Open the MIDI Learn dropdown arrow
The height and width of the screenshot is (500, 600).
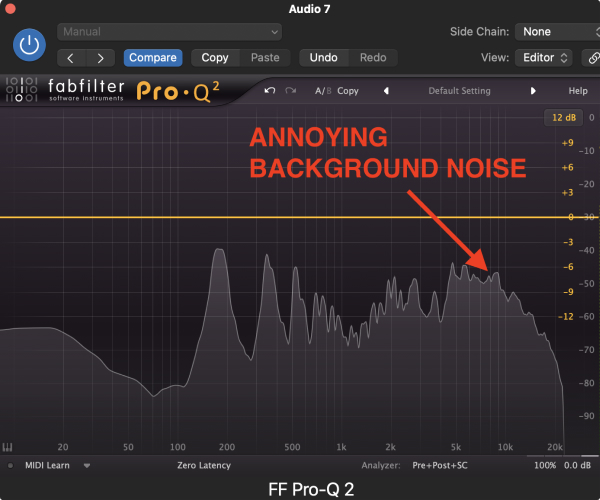[87, 466]
